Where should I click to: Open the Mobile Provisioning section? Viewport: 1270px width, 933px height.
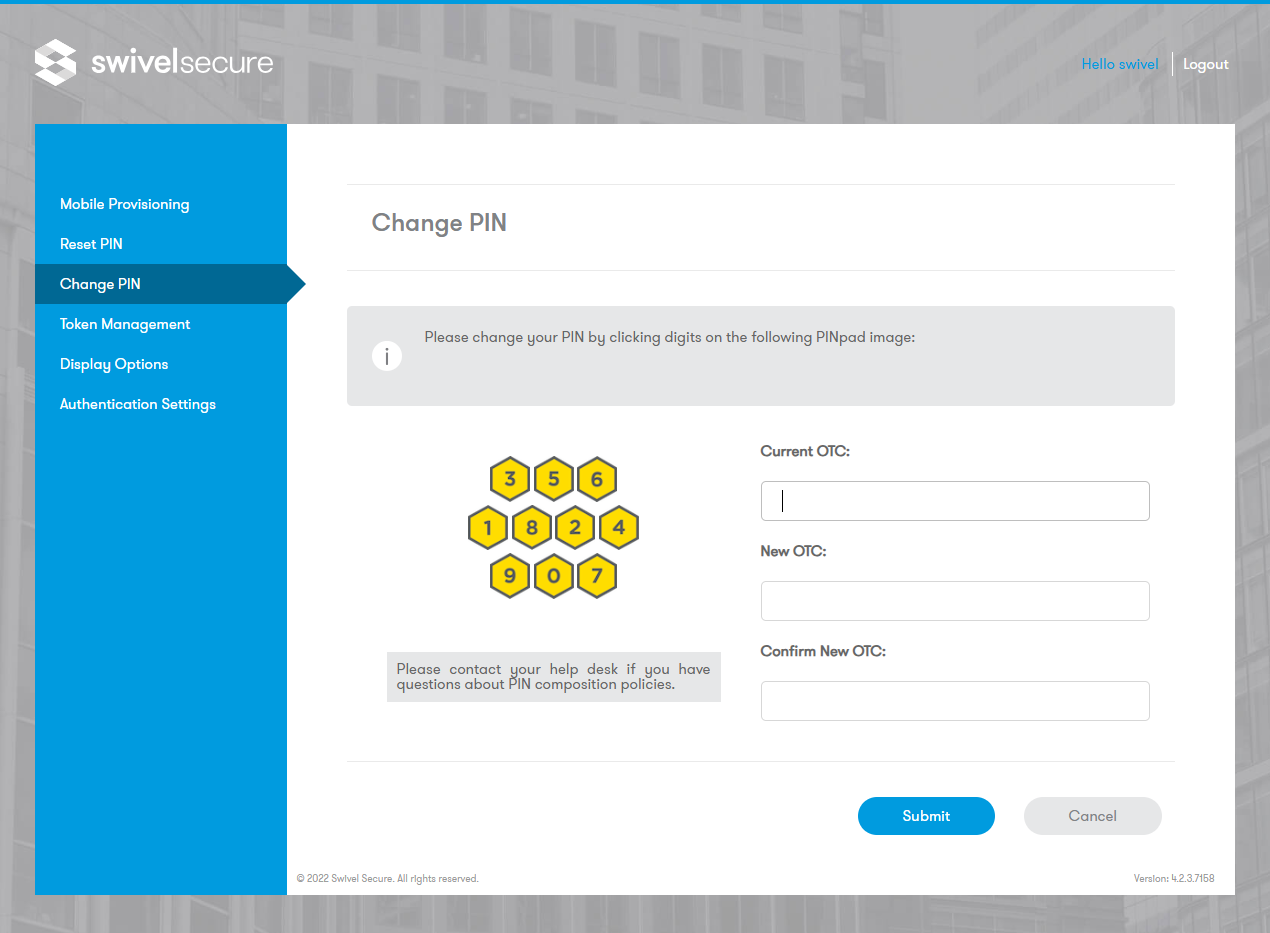coord(124,204)
